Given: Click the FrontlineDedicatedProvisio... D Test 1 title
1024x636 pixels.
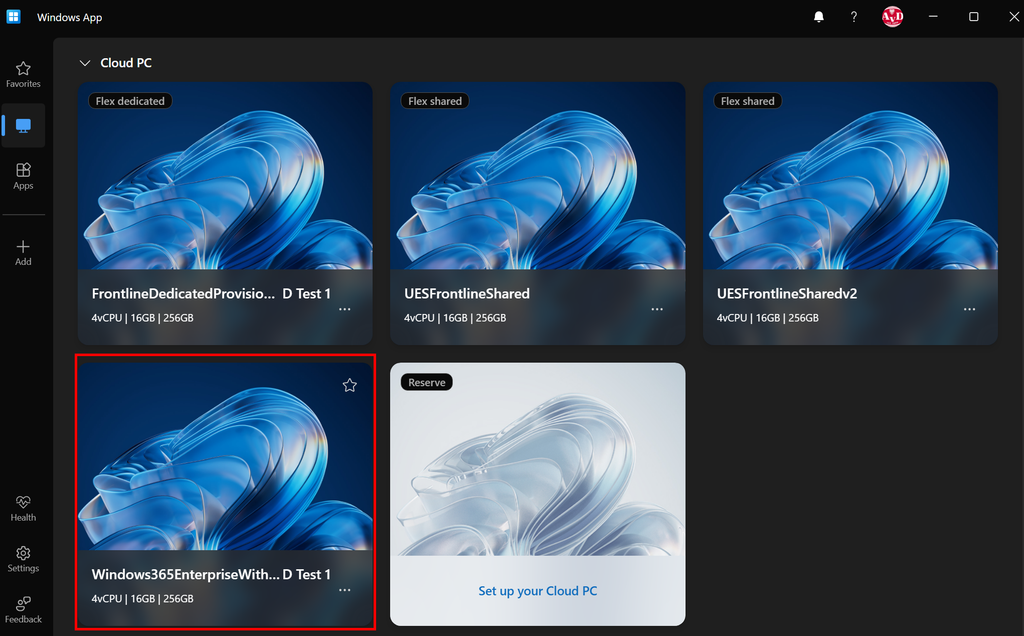Looking at the screenshot, I should 211,294.
